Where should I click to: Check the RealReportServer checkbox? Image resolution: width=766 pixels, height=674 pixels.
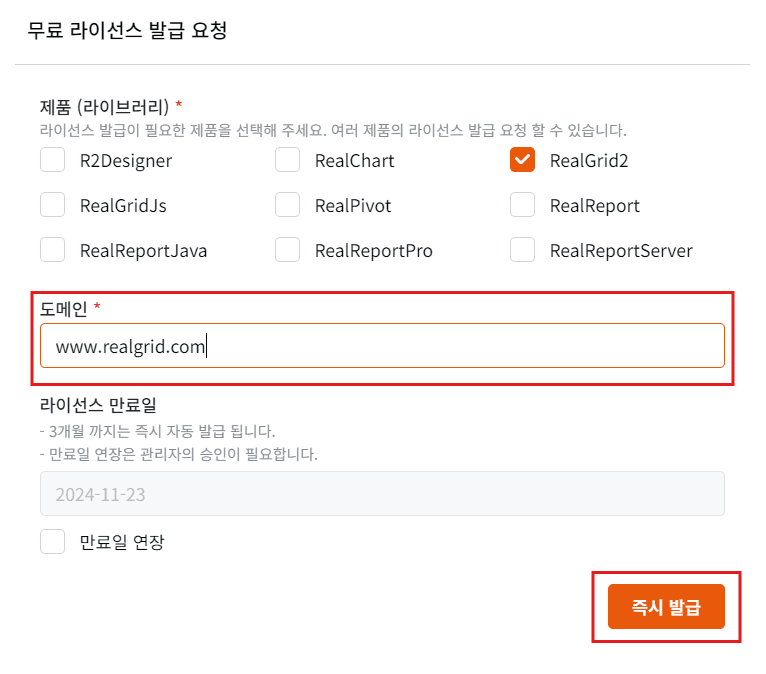tap(522, 250)
